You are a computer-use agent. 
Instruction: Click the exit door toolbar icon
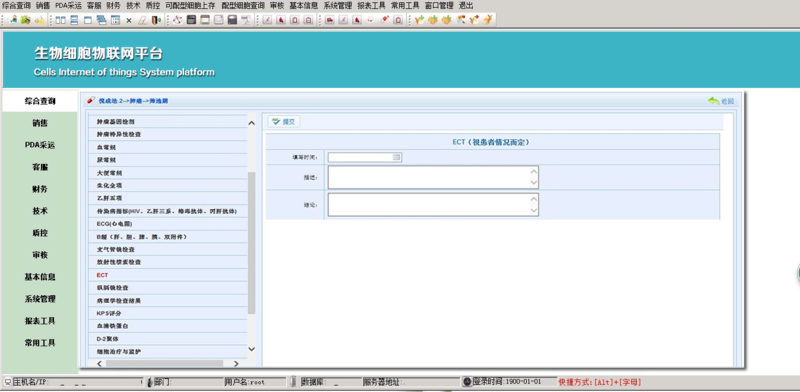pyautogui.click(x=157, y=20)
